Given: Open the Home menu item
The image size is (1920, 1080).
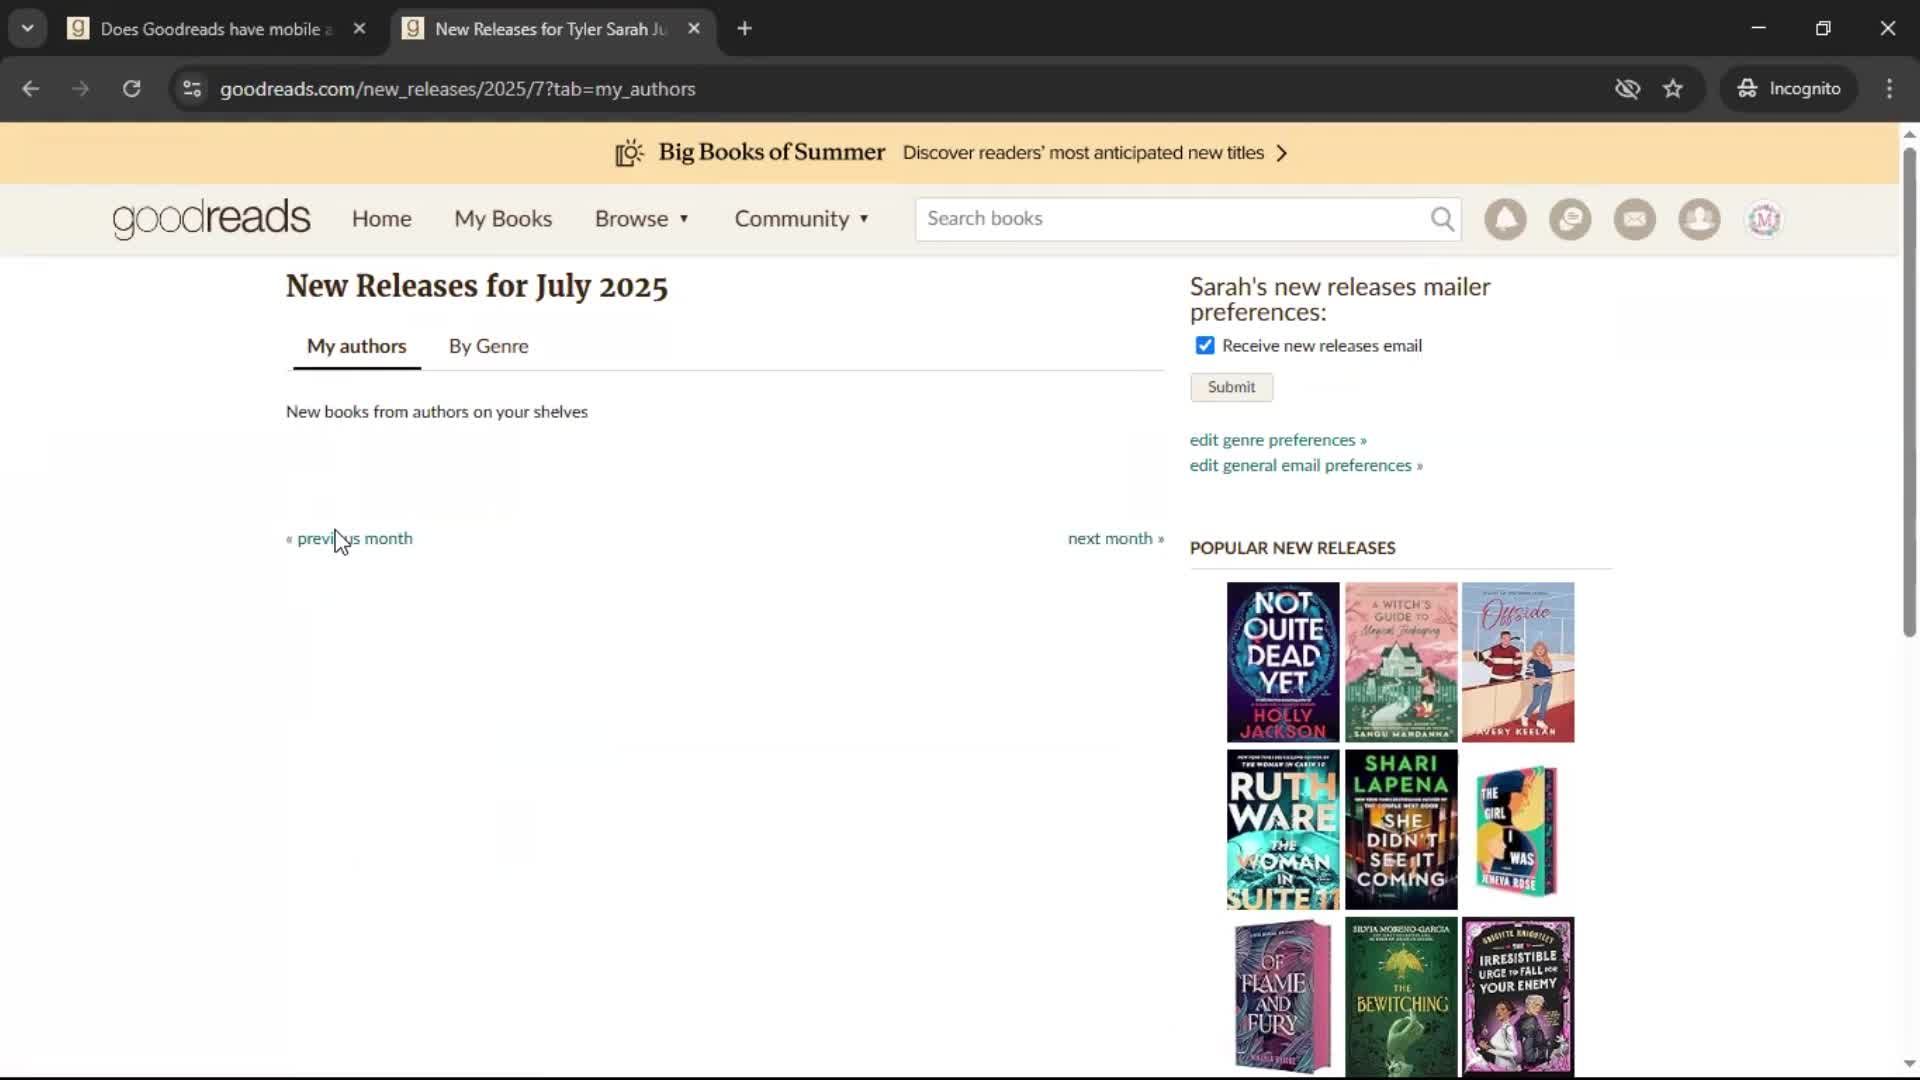Looking at the screenshot, I should tap(381, 219).
